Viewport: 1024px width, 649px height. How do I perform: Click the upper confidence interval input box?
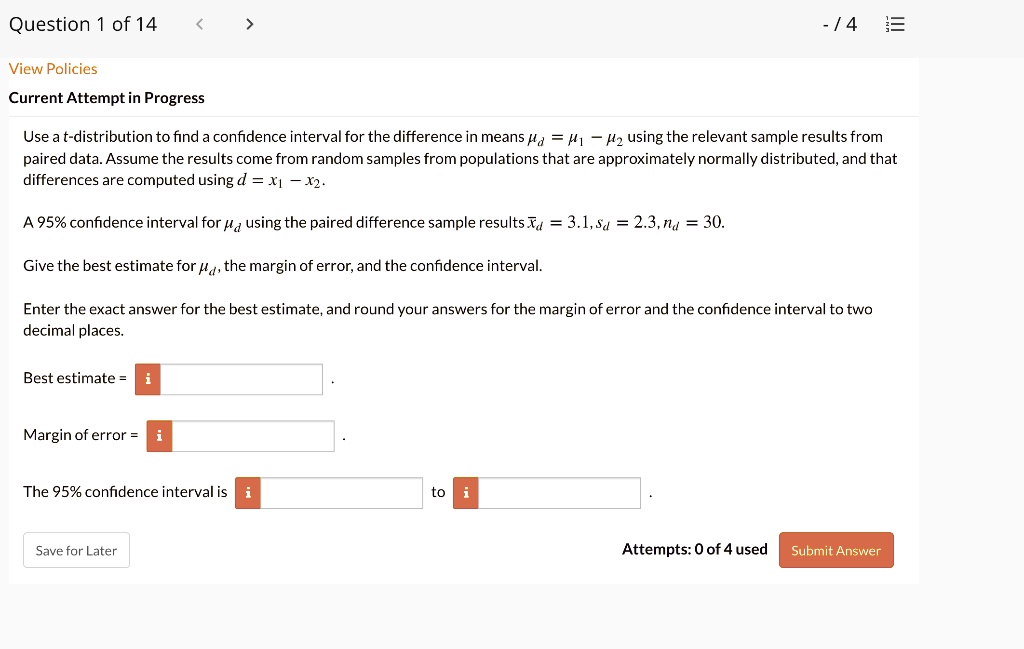click(558, 492)
